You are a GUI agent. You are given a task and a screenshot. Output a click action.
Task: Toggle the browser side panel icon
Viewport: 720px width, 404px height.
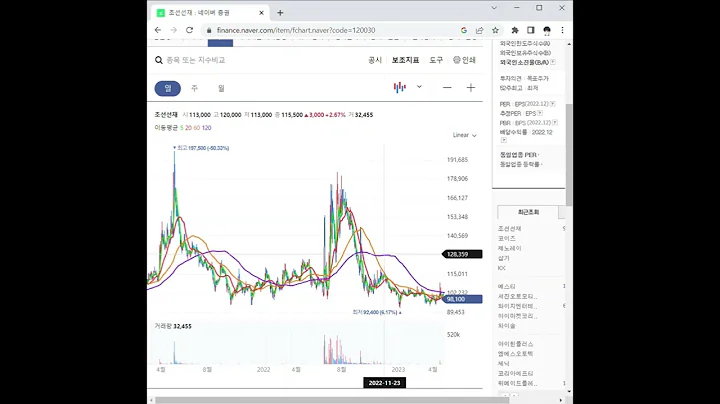530,30
